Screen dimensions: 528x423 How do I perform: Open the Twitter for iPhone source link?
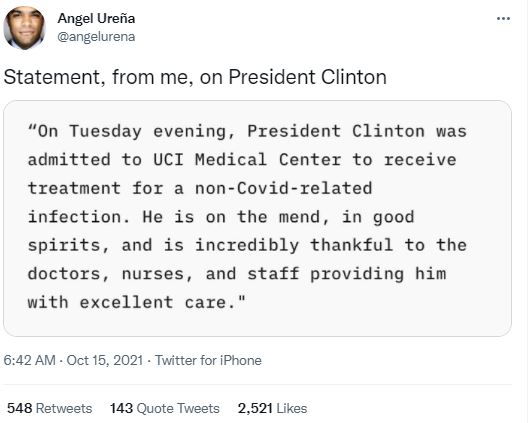point(208,360)
